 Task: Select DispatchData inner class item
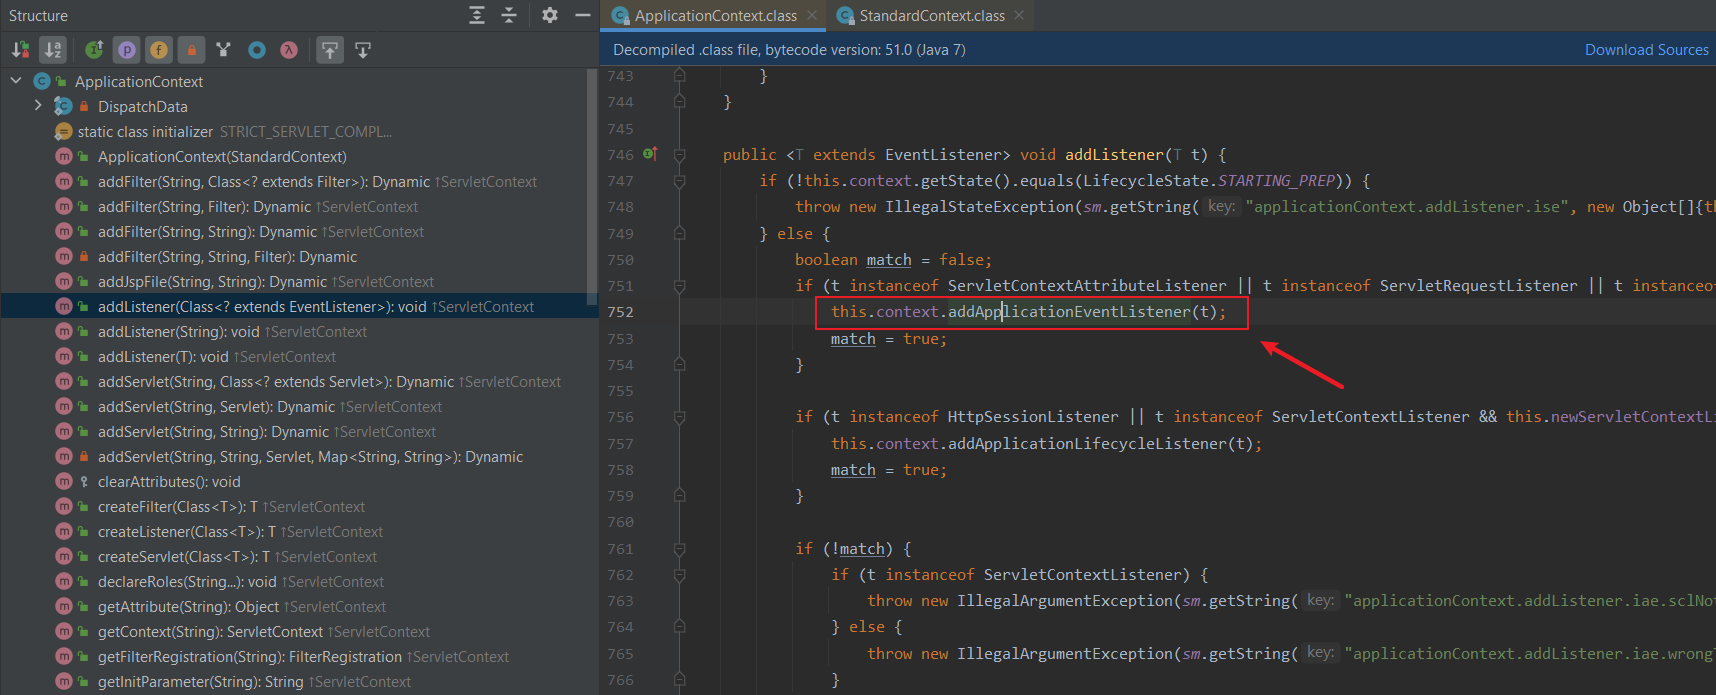(143, 107)
